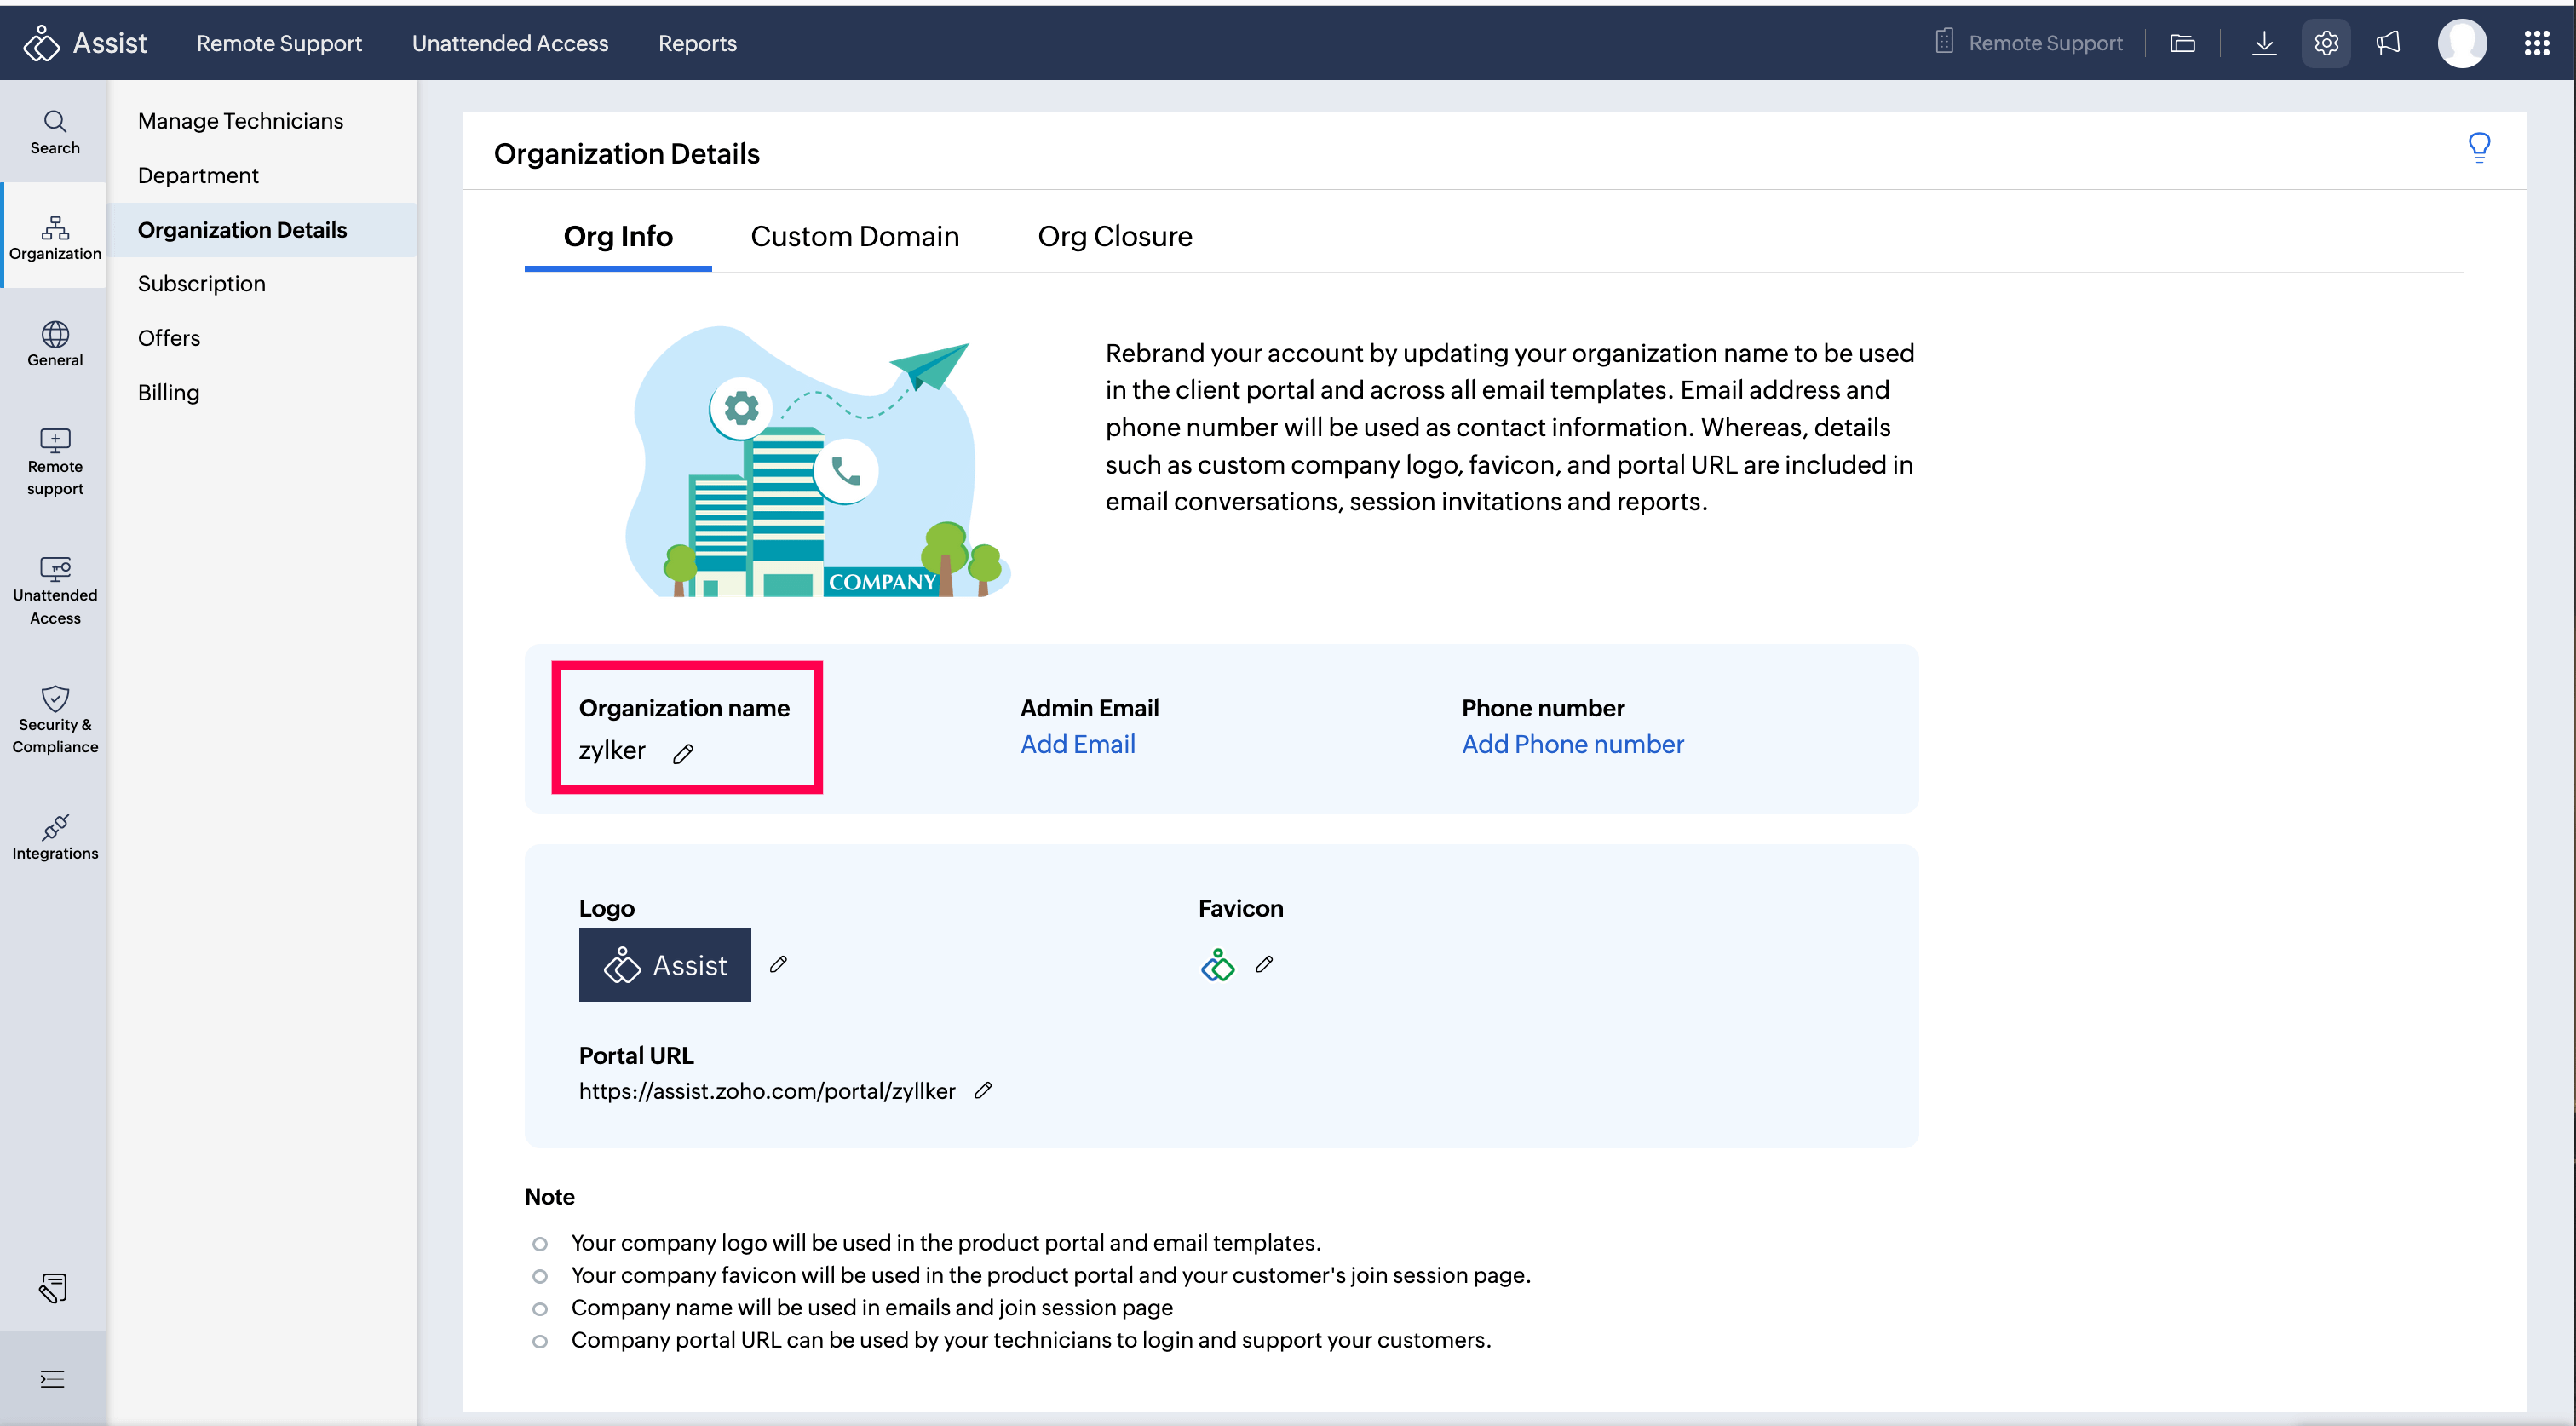Select Manage Technicians in the side menu
This screenshot has height=1426, width=2576.
tap(240, 120)
